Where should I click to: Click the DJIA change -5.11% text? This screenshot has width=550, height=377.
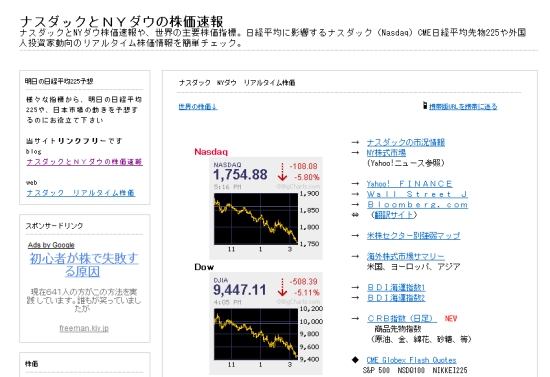(x=307, y=292)
